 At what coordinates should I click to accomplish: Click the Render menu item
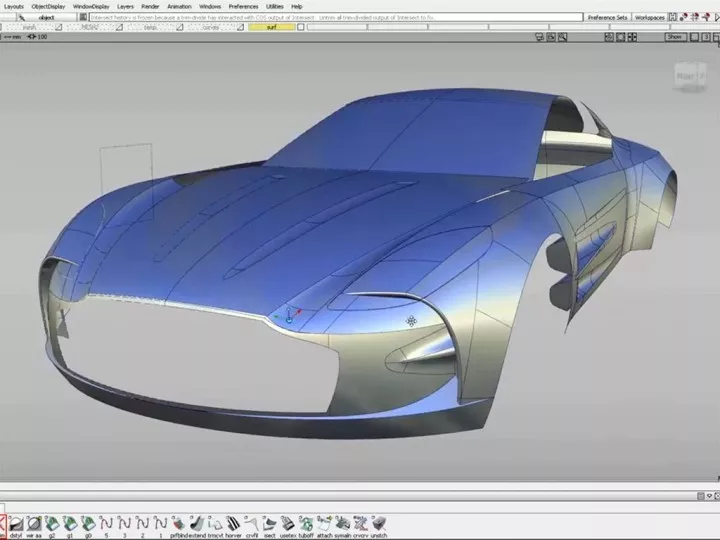[x=150, y=6]
